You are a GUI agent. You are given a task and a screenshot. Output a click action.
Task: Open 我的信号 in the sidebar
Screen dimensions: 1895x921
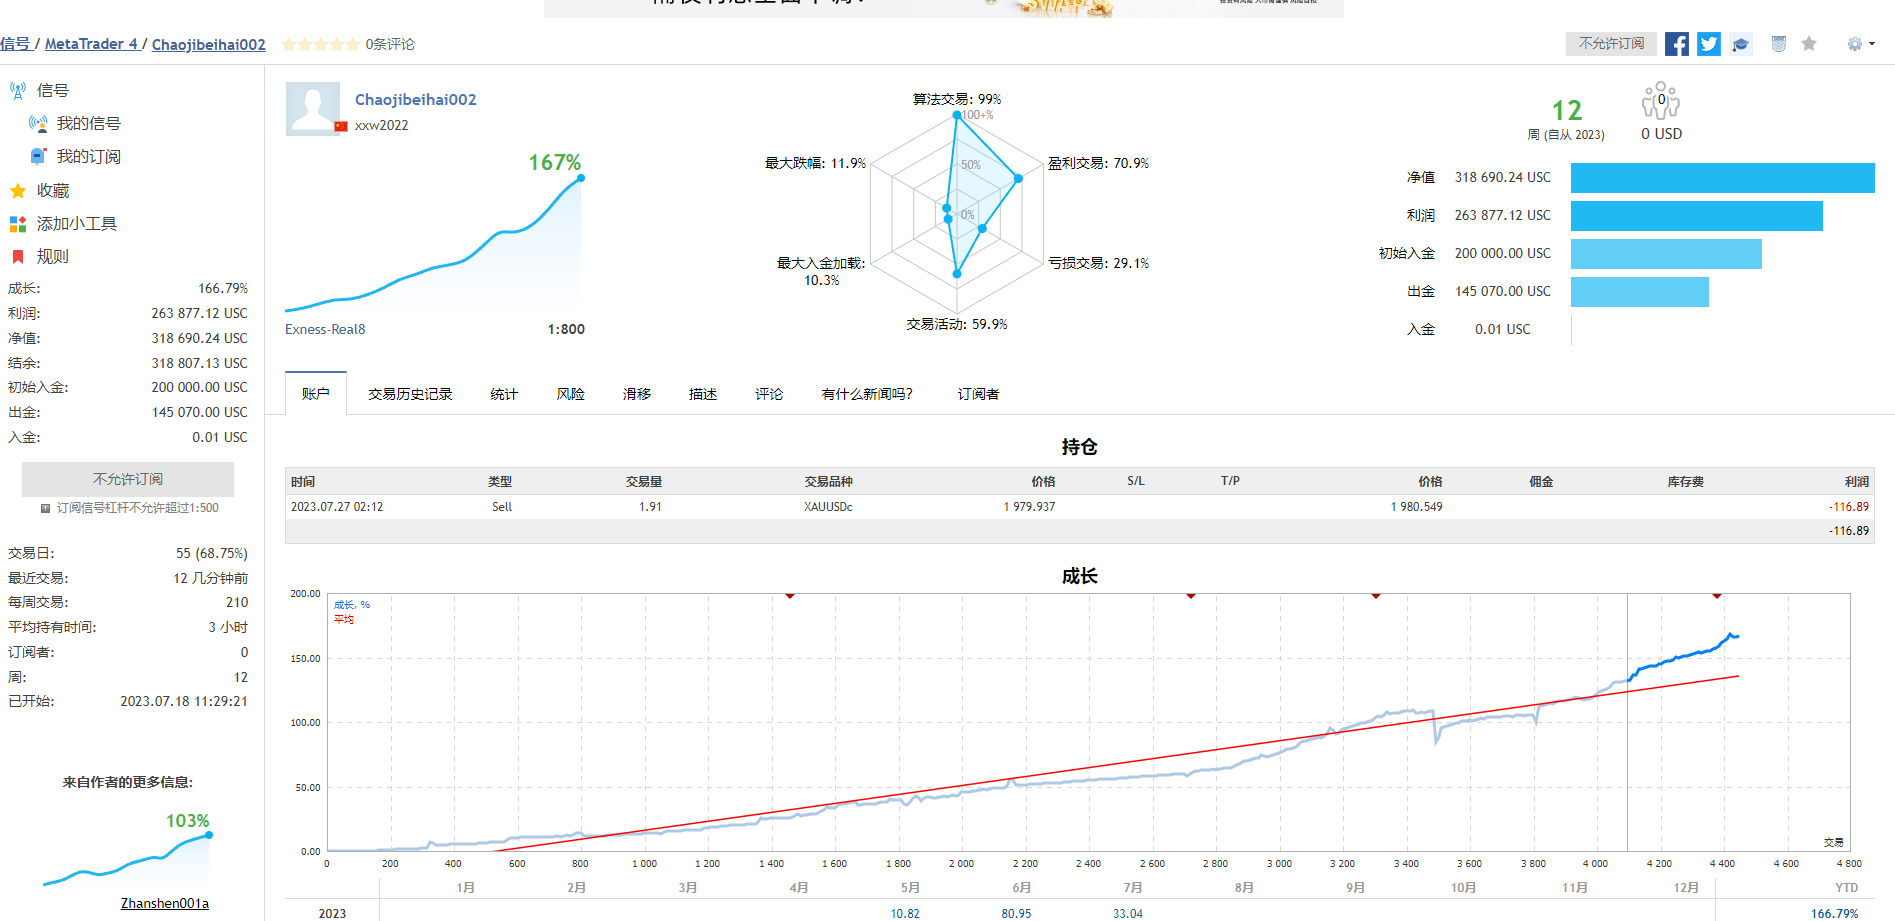click(x=89, y=123)
